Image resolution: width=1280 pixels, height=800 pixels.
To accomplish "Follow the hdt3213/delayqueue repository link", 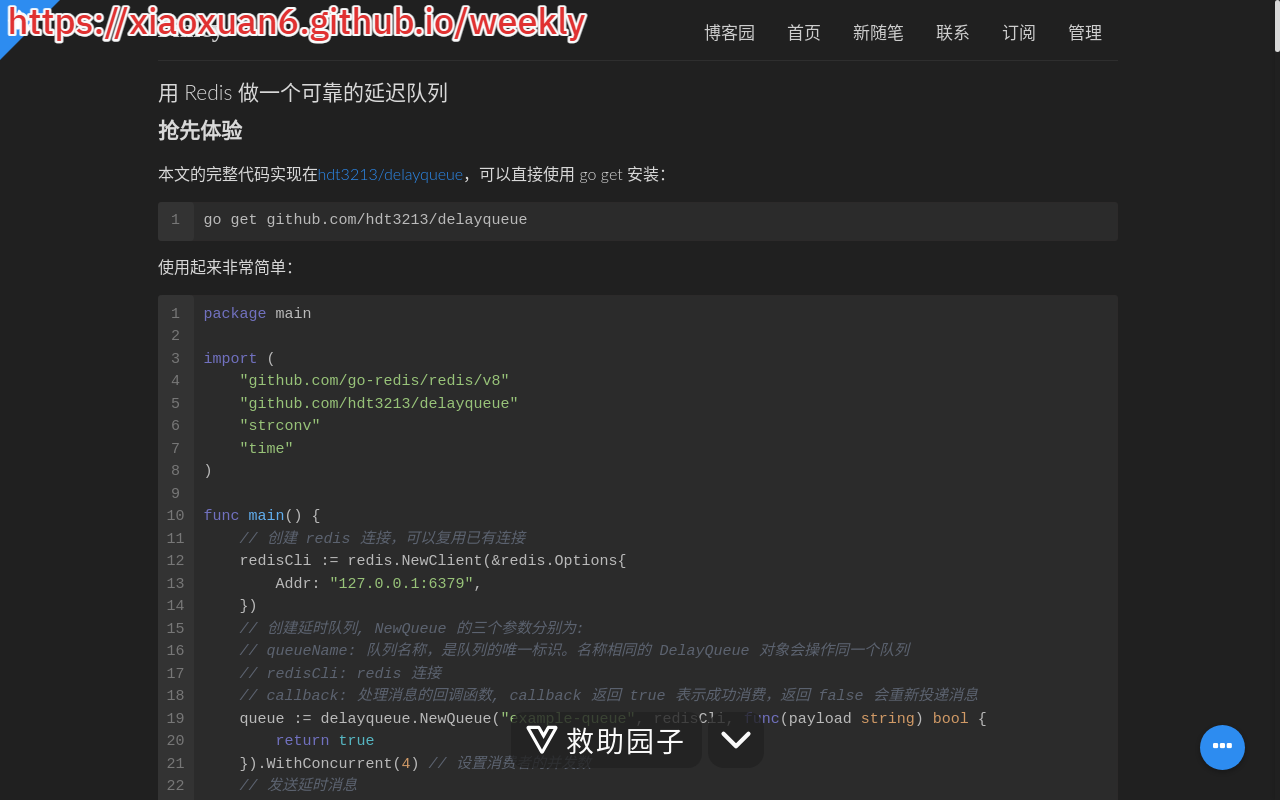I will (390, 174).
